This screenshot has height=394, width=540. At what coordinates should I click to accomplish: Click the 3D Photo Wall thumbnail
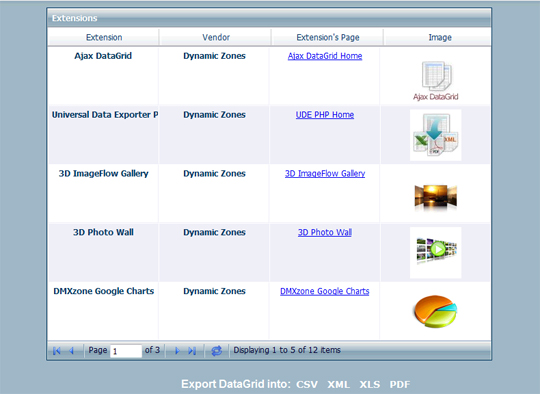coord(436,252)
